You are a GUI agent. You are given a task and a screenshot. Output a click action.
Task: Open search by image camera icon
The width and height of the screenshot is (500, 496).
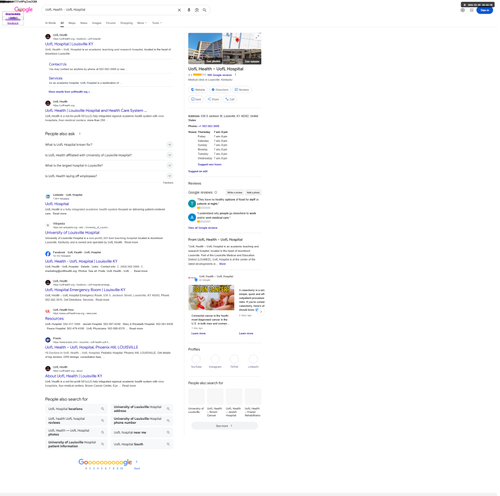(x=197, y=10)
